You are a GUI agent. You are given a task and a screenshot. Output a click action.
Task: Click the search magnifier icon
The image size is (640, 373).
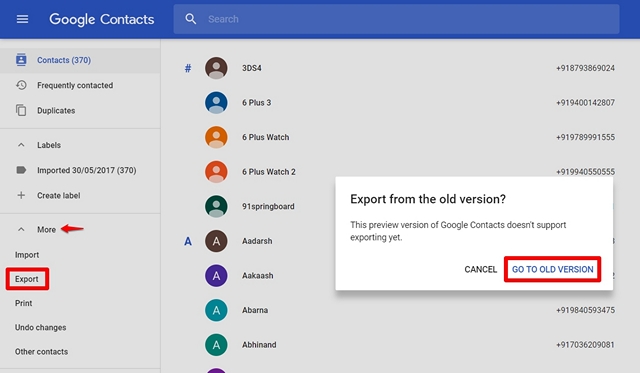click(191, 19)
